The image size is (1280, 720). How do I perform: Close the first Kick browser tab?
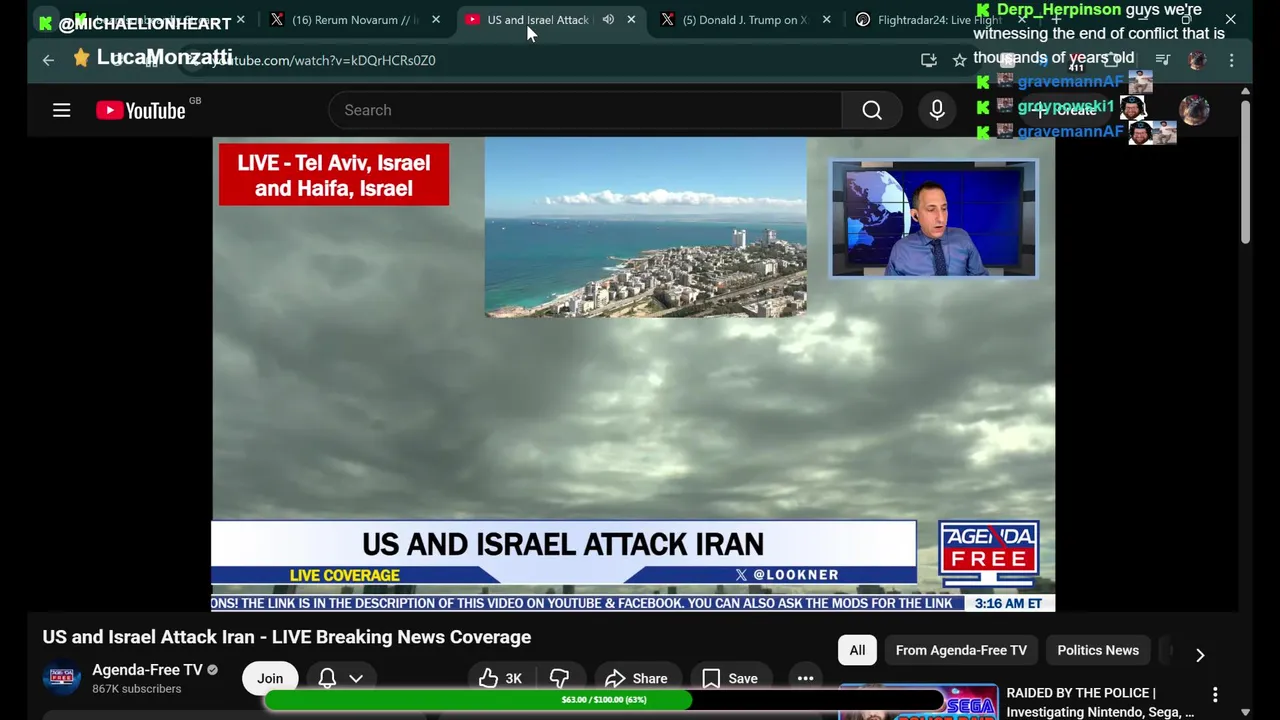coord(241,20)
